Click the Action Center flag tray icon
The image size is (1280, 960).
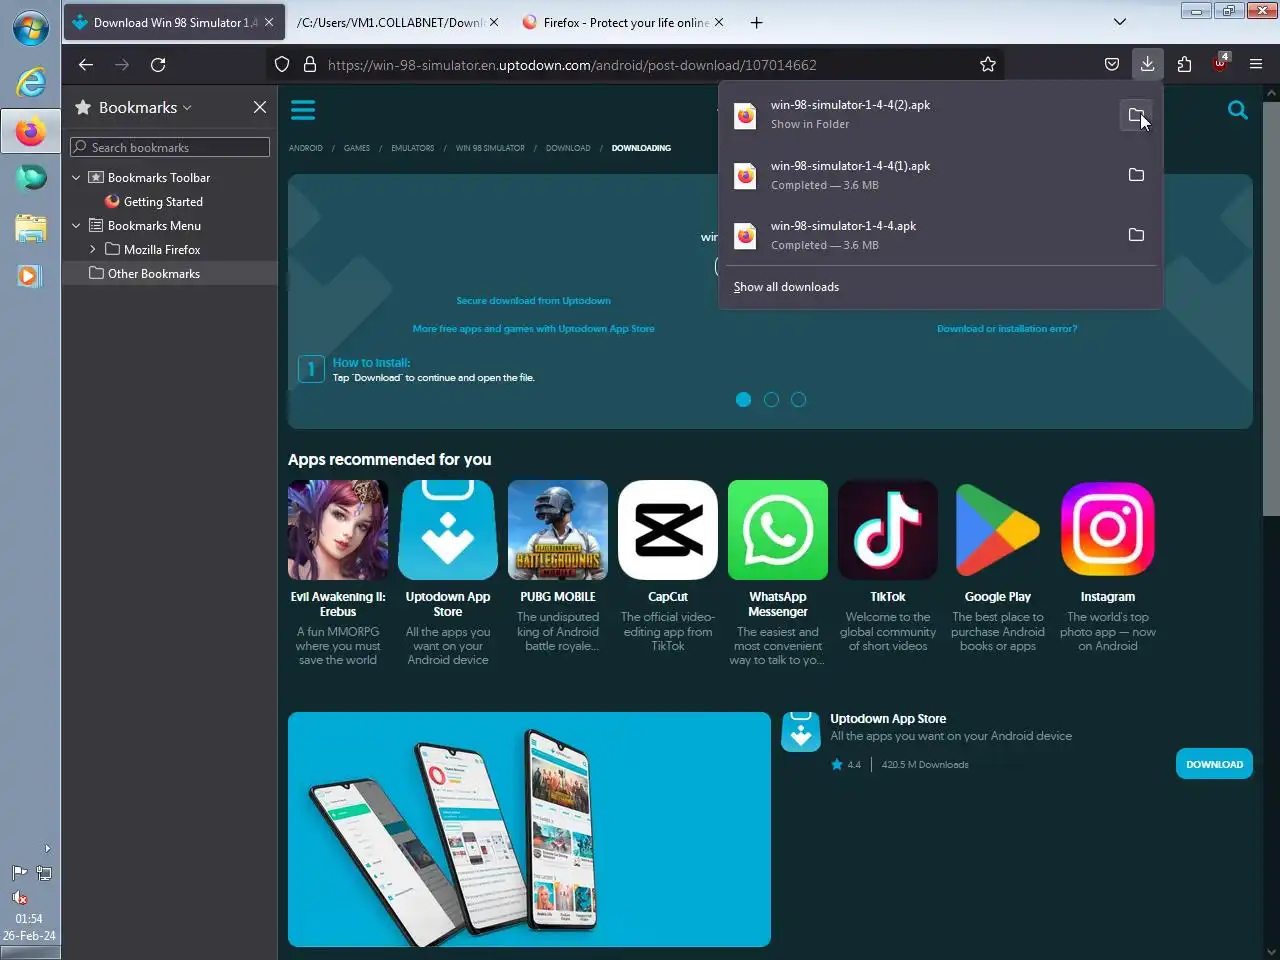[x=19, y=873]
